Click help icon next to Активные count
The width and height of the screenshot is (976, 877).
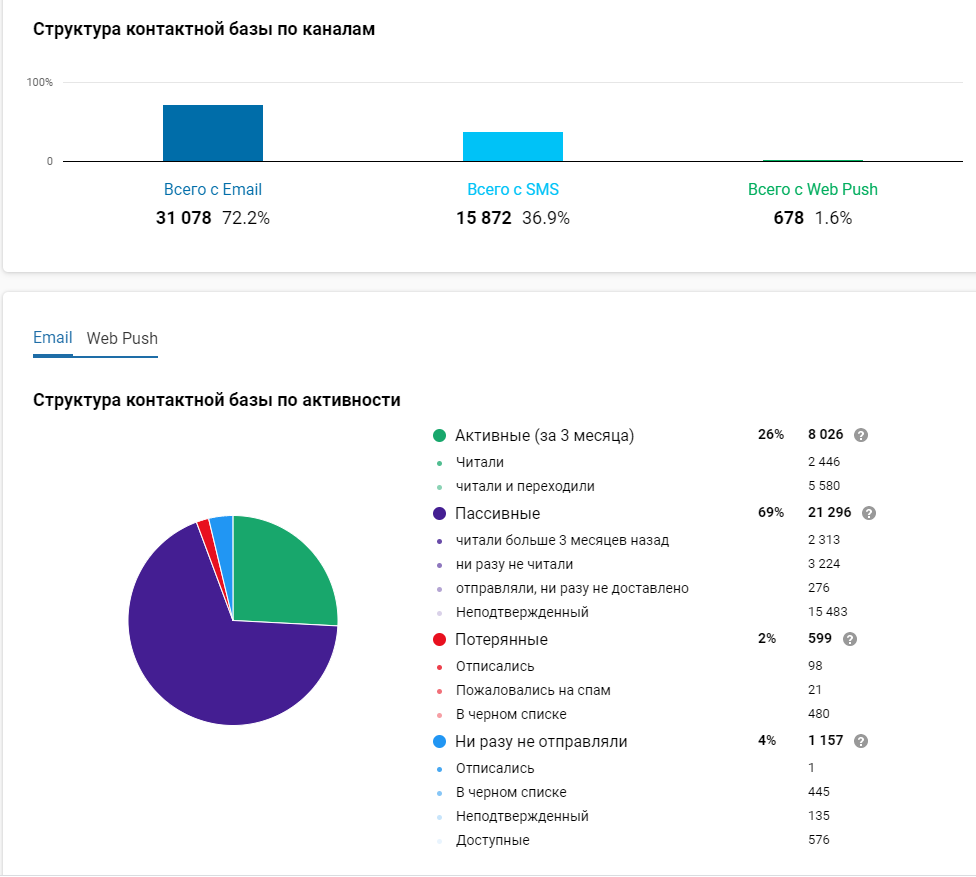[x=861, y=436]
